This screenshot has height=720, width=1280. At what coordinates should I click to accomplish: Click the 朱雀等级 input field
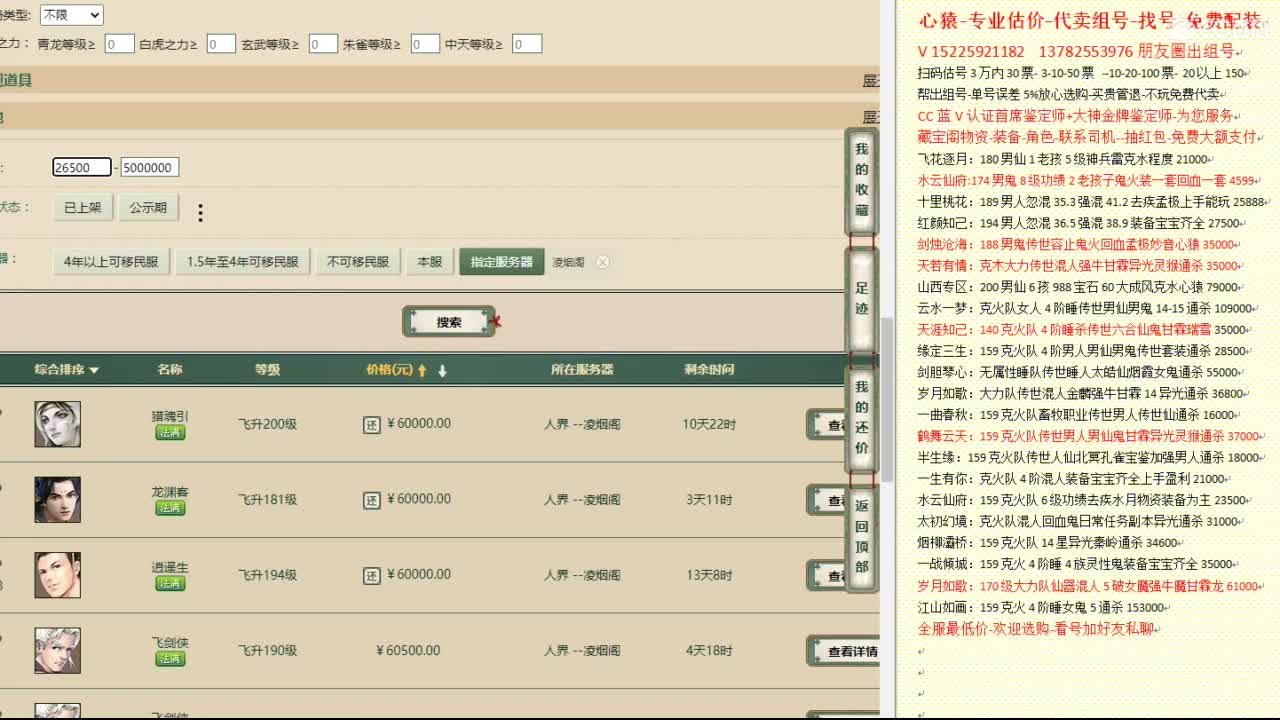coord(425,44)
